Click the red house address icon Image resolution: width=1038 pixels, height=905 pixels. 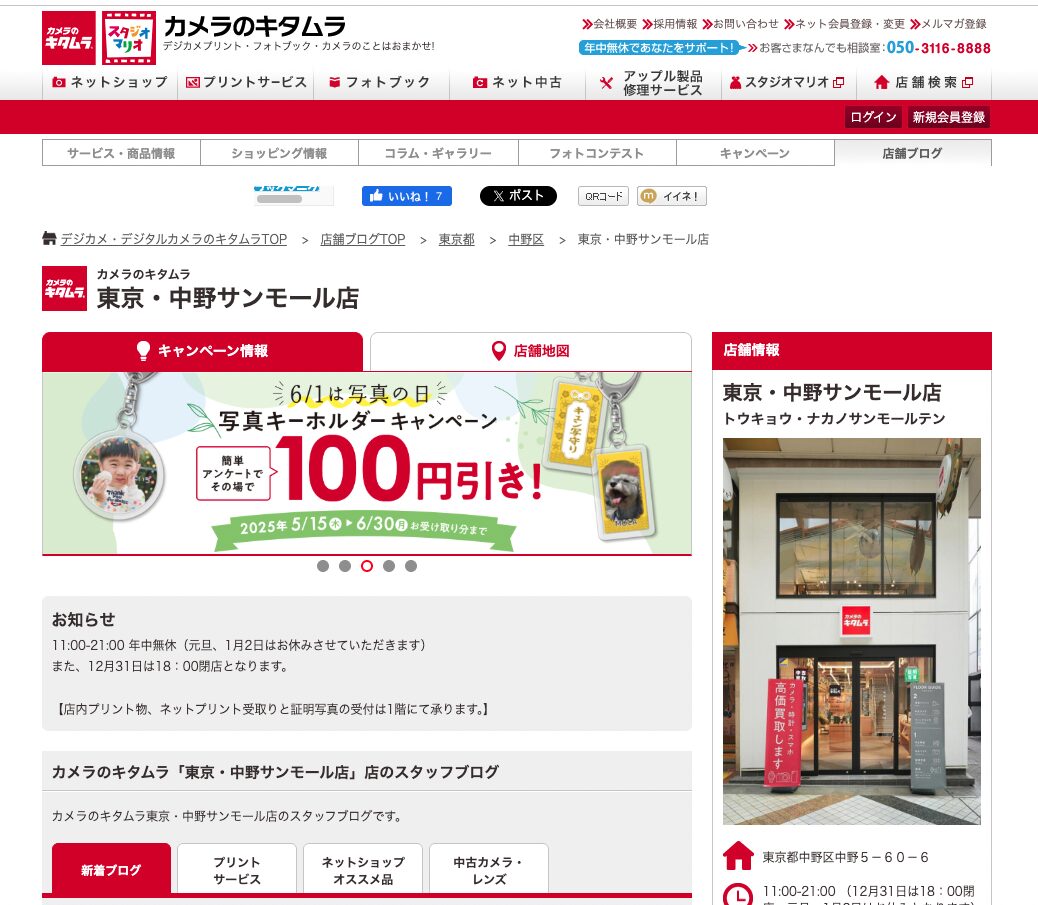click(738, 855)
